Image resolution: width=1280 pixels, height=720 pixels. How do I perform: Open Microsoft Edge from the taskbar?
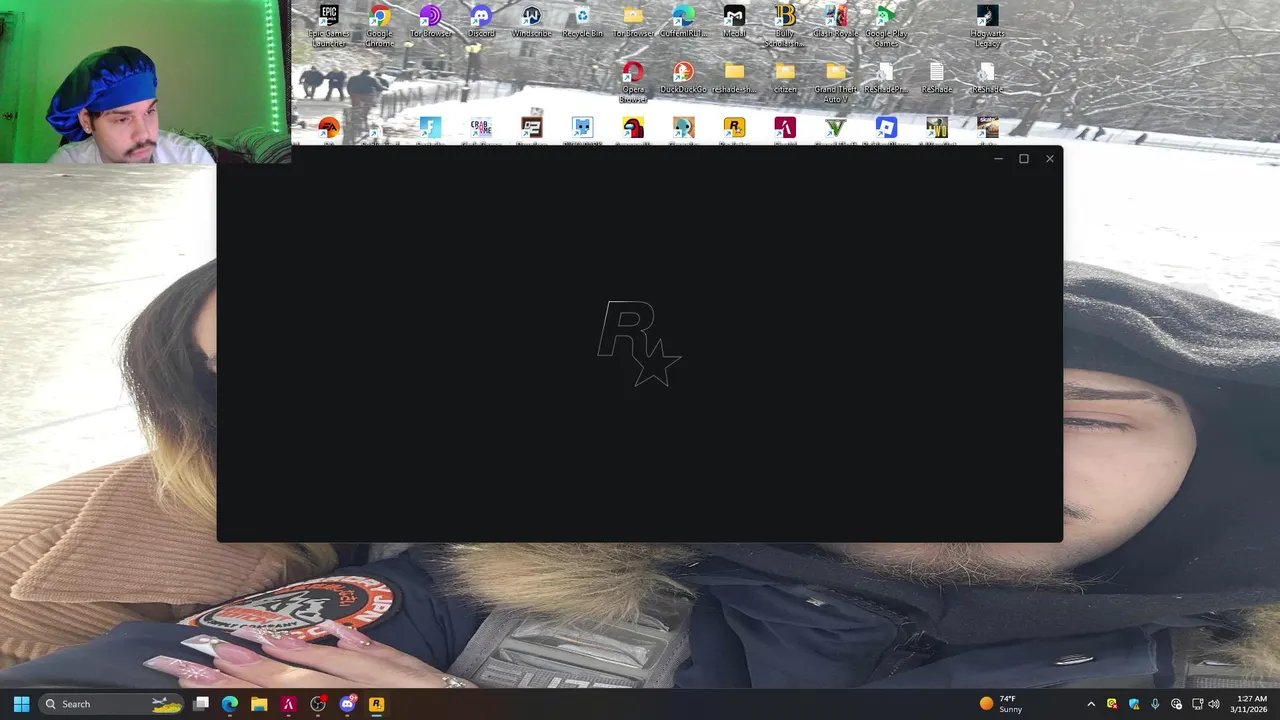230,704
